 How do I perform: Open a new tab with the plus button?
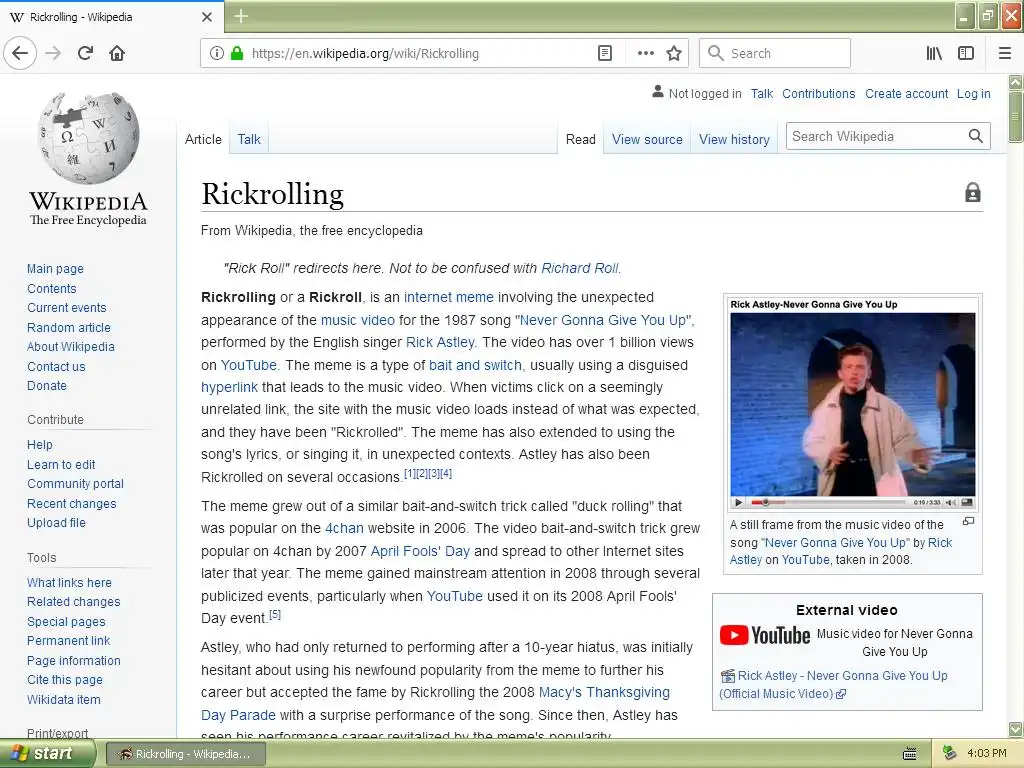[x=241, y=16]
